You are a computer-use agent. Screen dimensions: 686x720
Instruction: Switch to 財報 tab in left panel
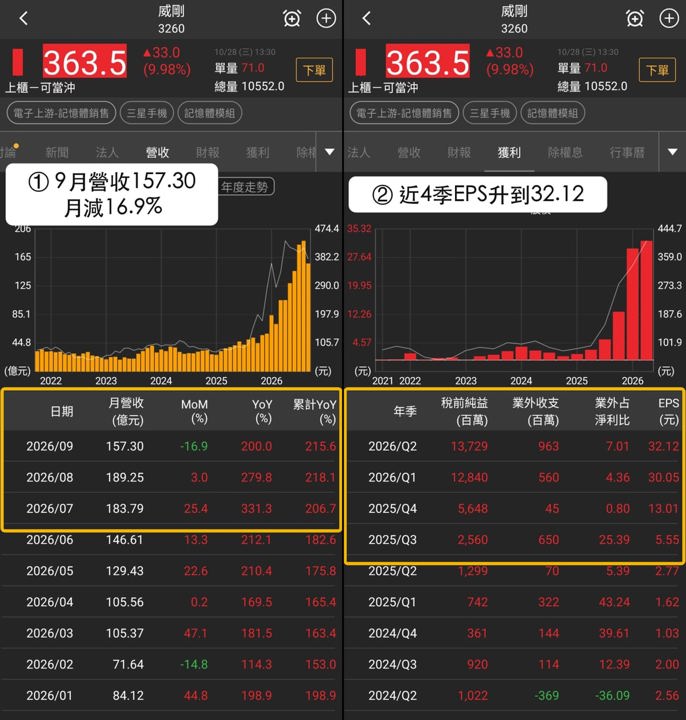[x=208, y=152]
